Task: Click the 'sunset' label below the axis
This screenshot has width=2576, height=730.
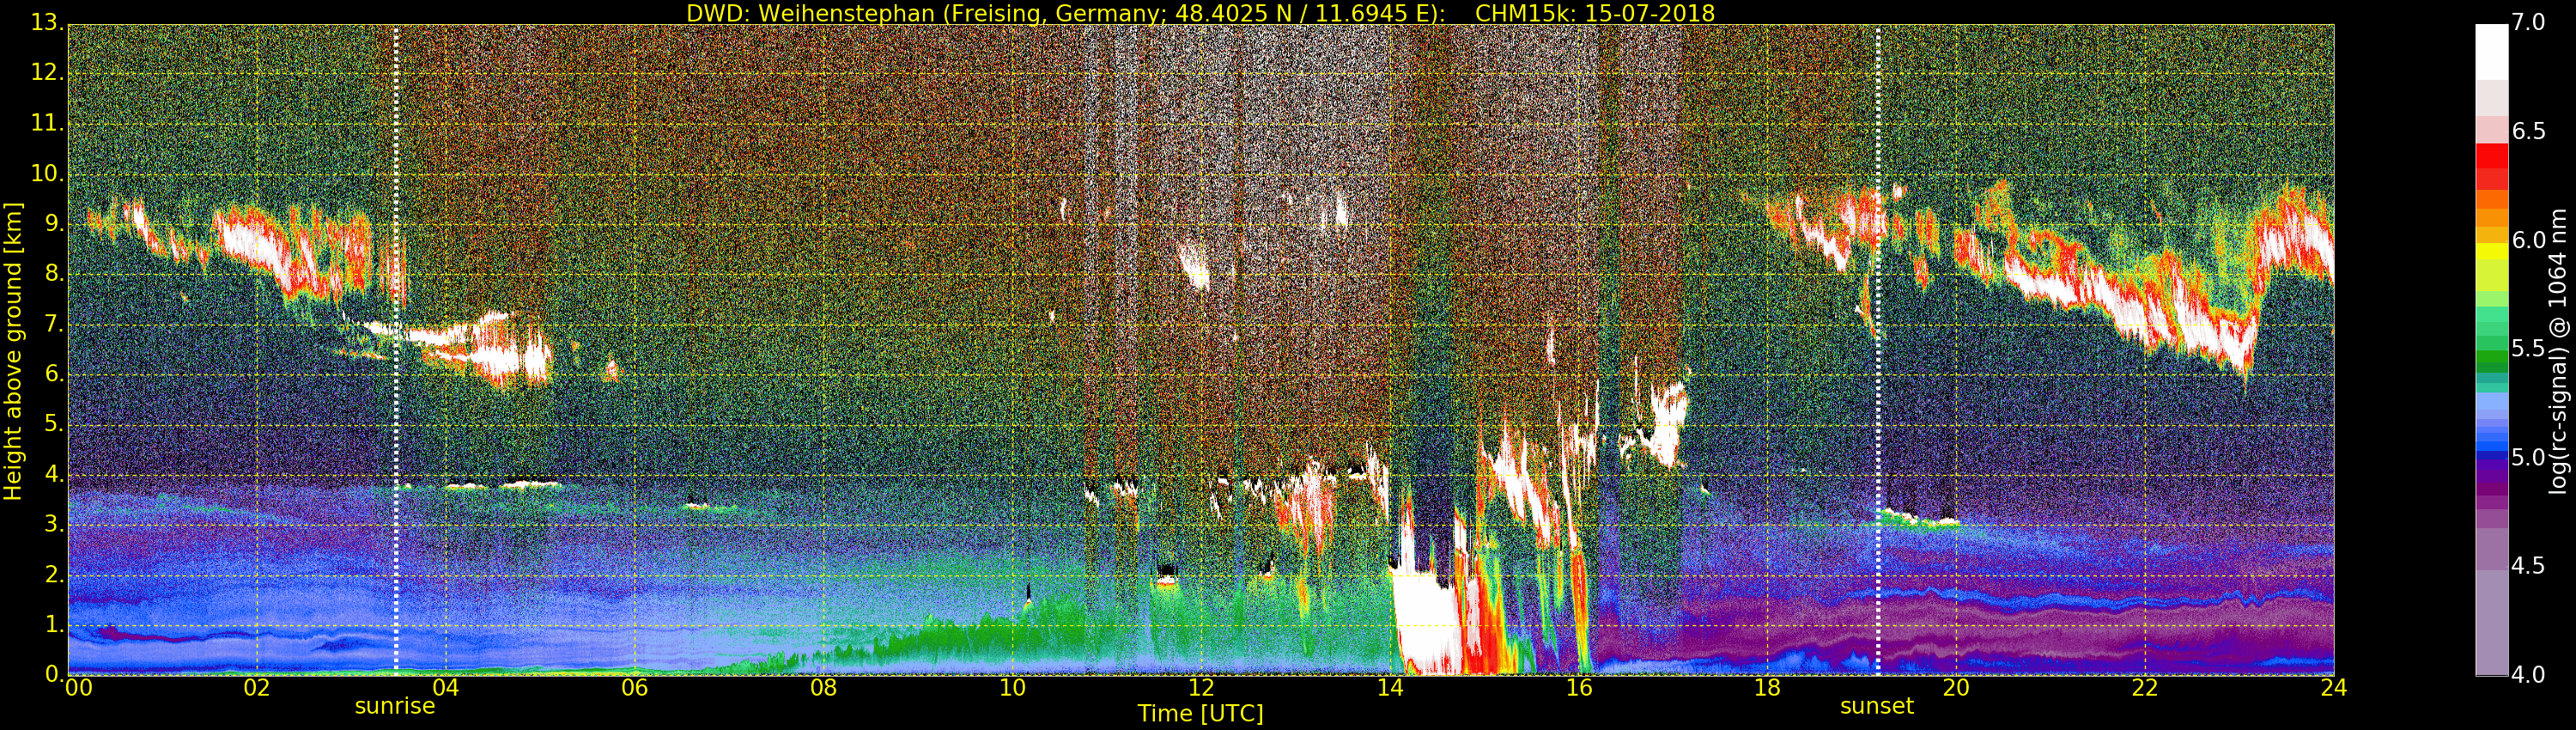Action: (x=1877, y=706)
